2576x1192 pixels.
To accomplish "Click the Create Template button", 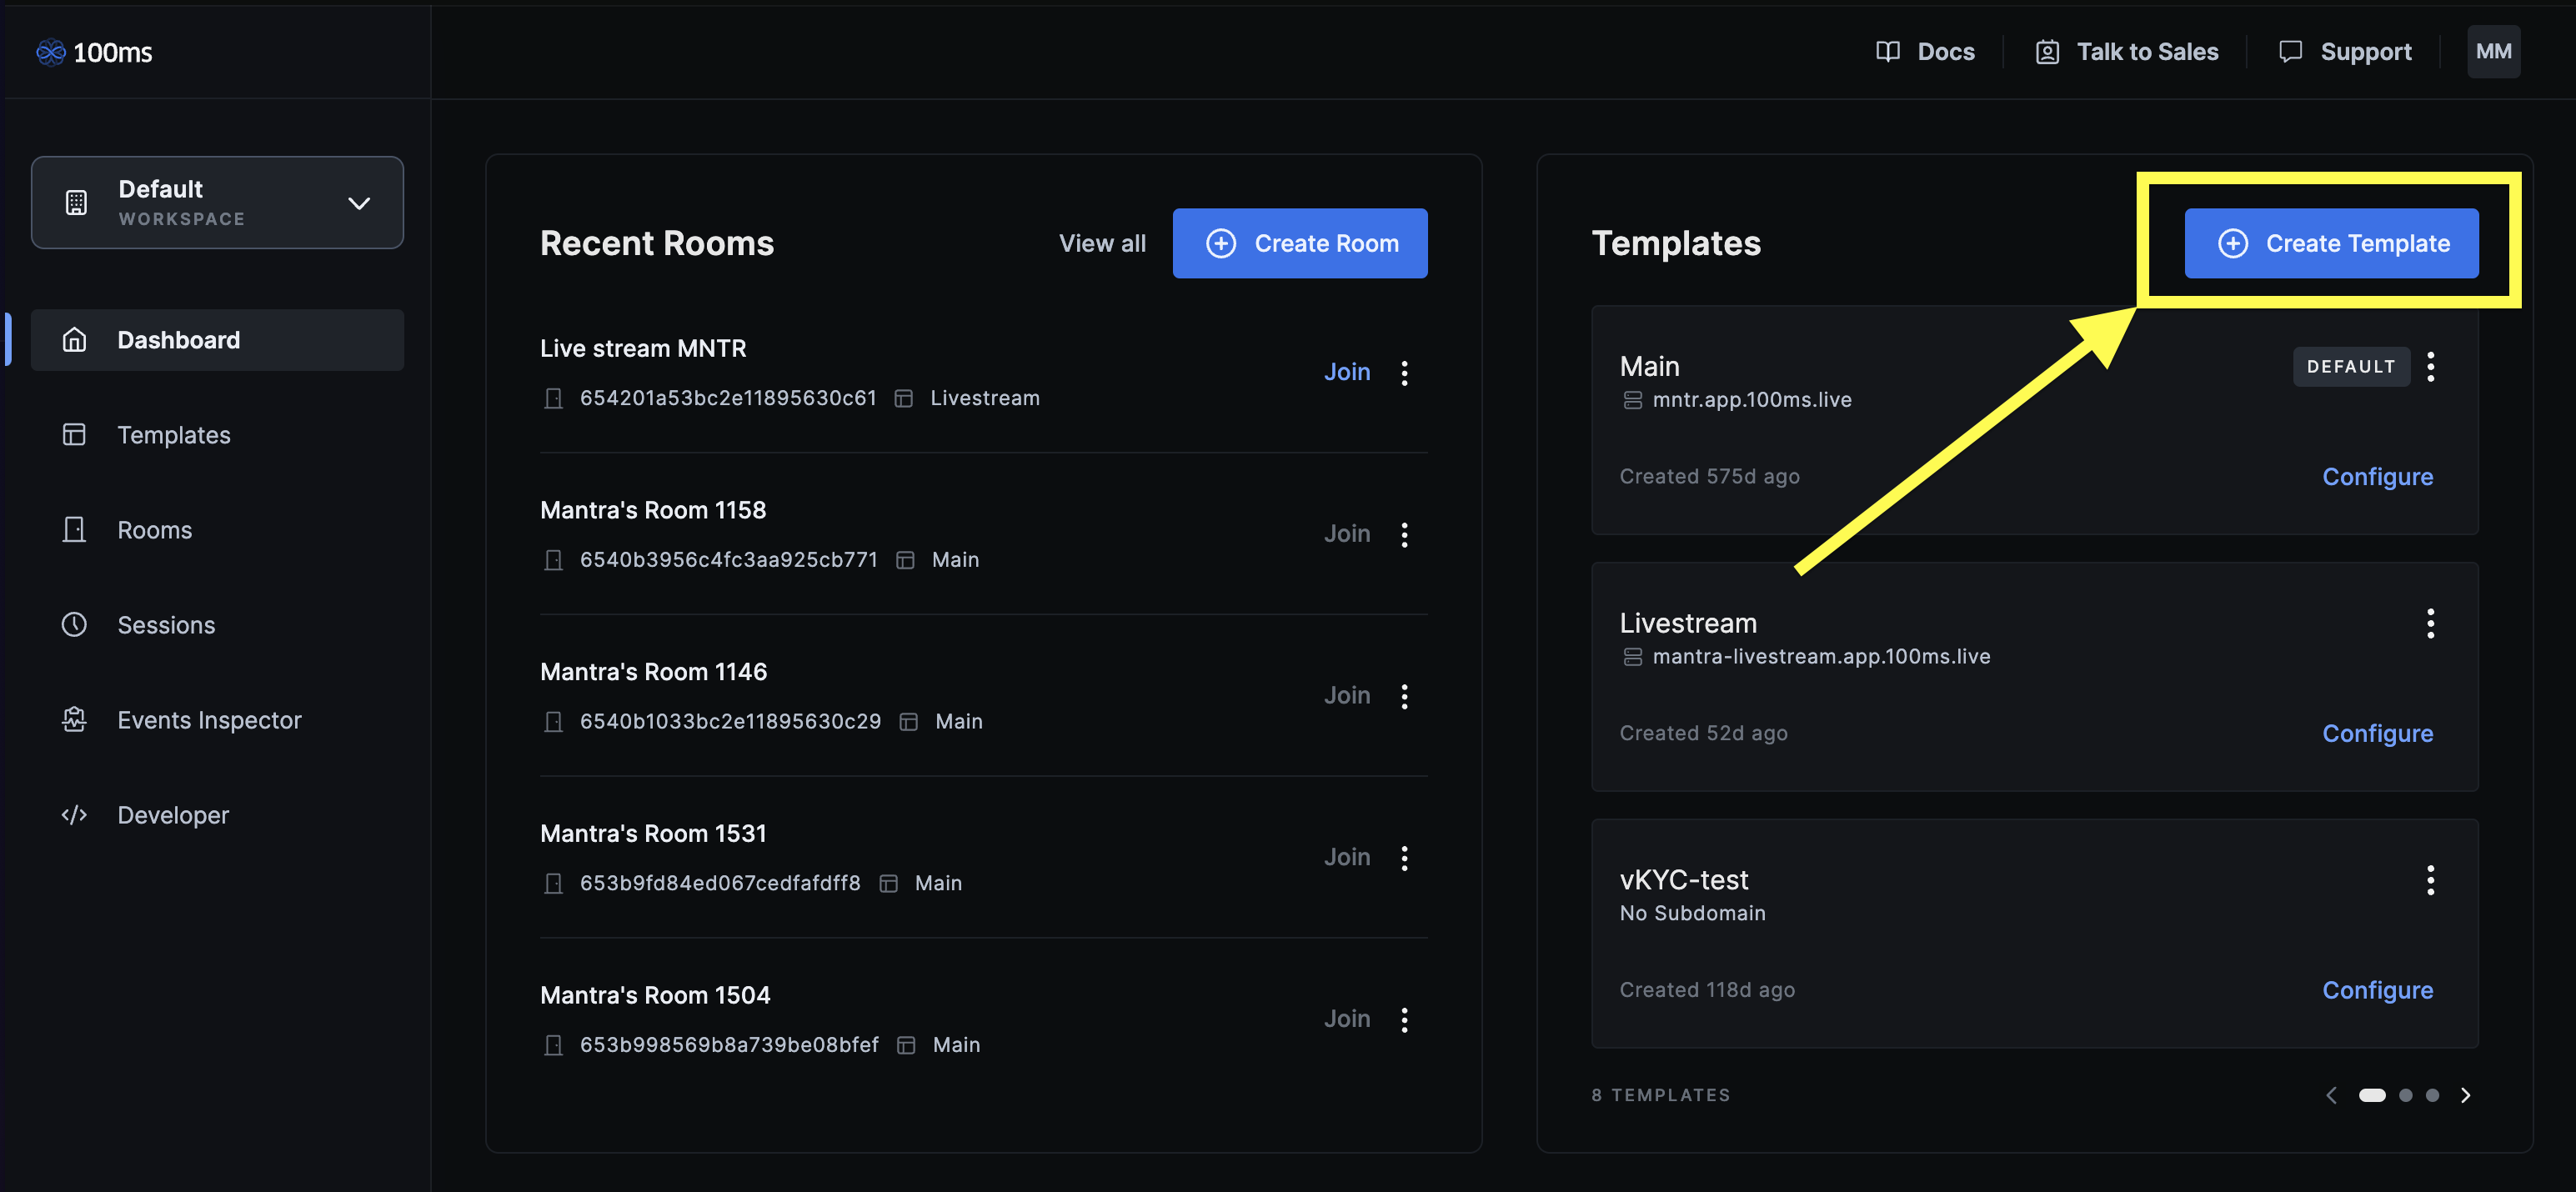I will tap(2330, 243).
